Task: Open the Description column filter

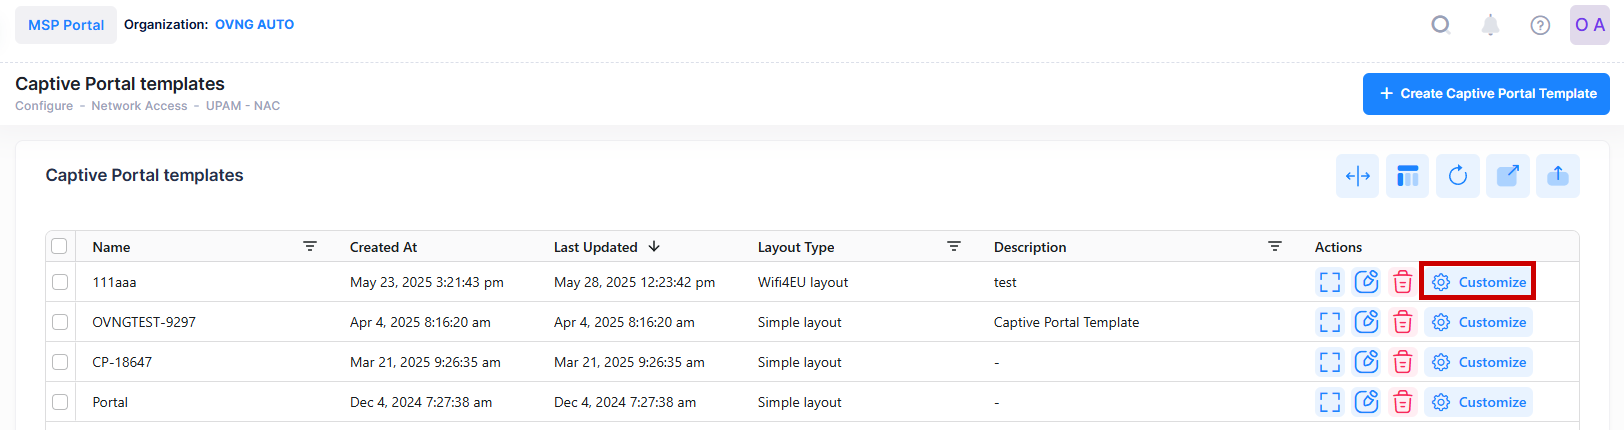Action: (1274, 246)
